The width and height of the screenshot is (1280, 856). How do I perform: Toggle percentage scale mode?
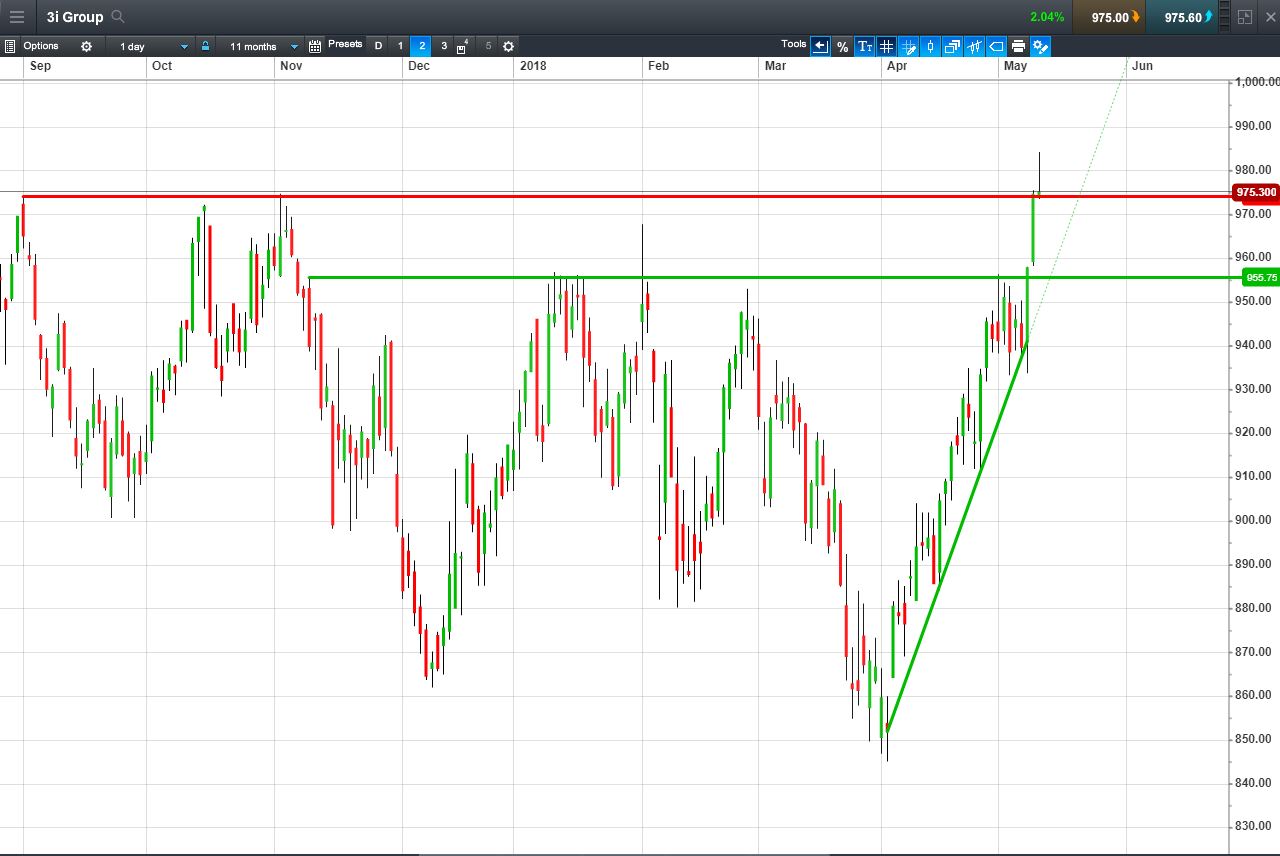coord(842,46)
